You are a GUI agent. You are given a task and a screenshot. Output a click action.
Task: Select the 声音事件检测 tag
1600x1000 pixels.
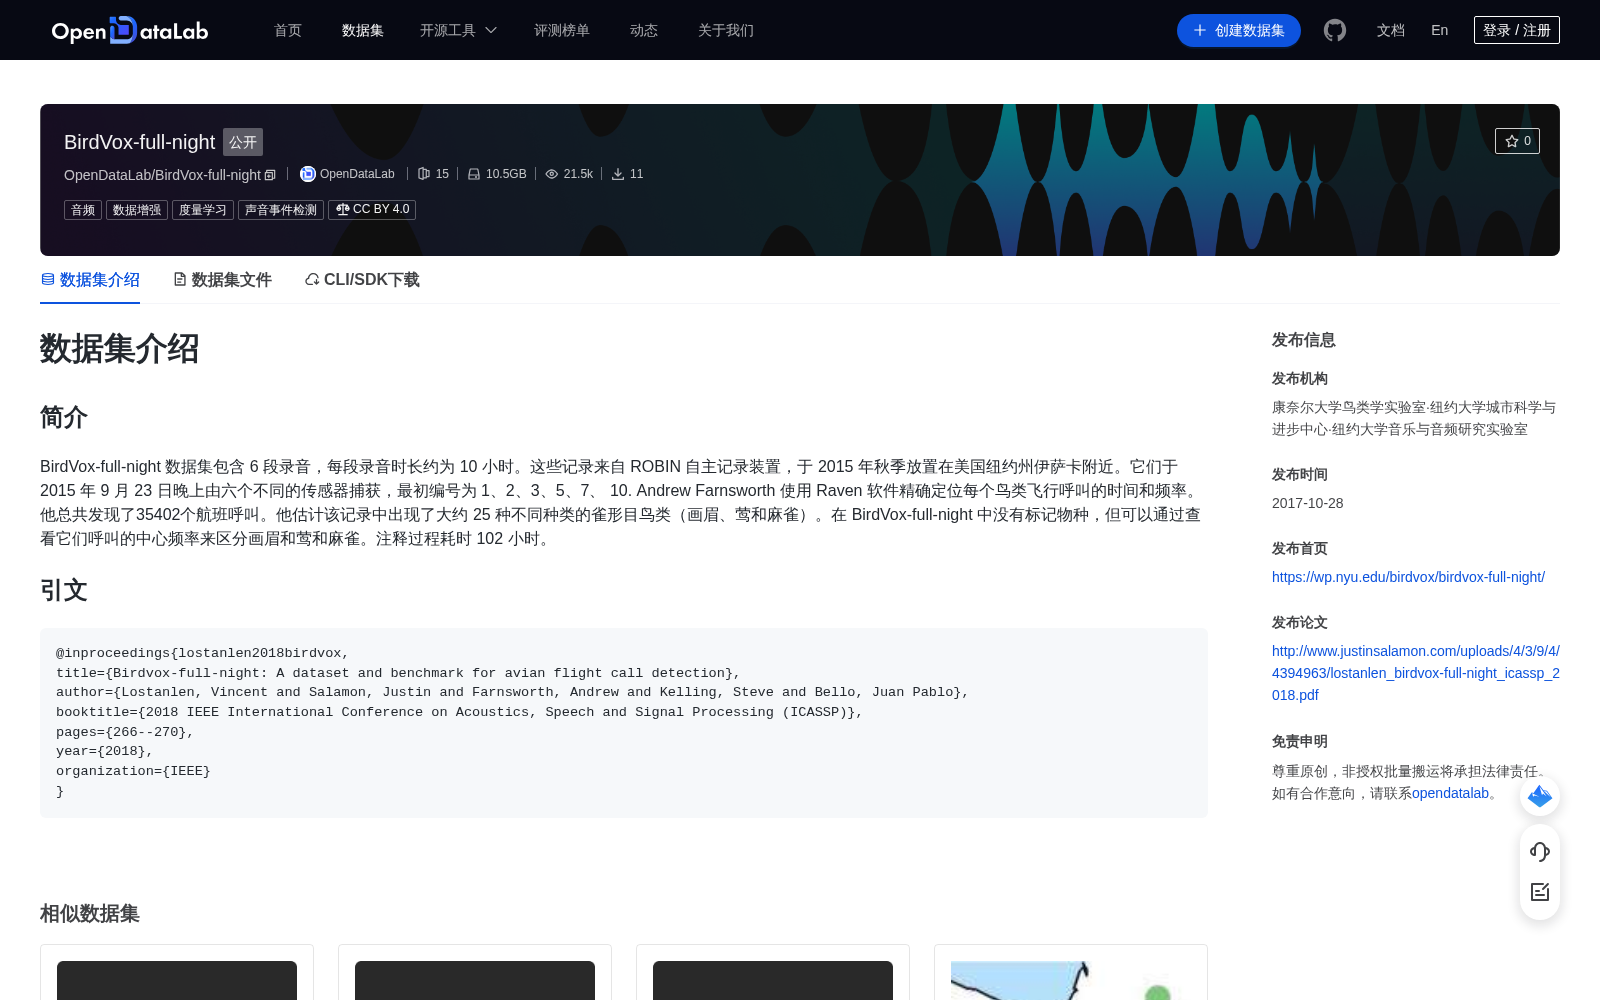tap(281, 210)
